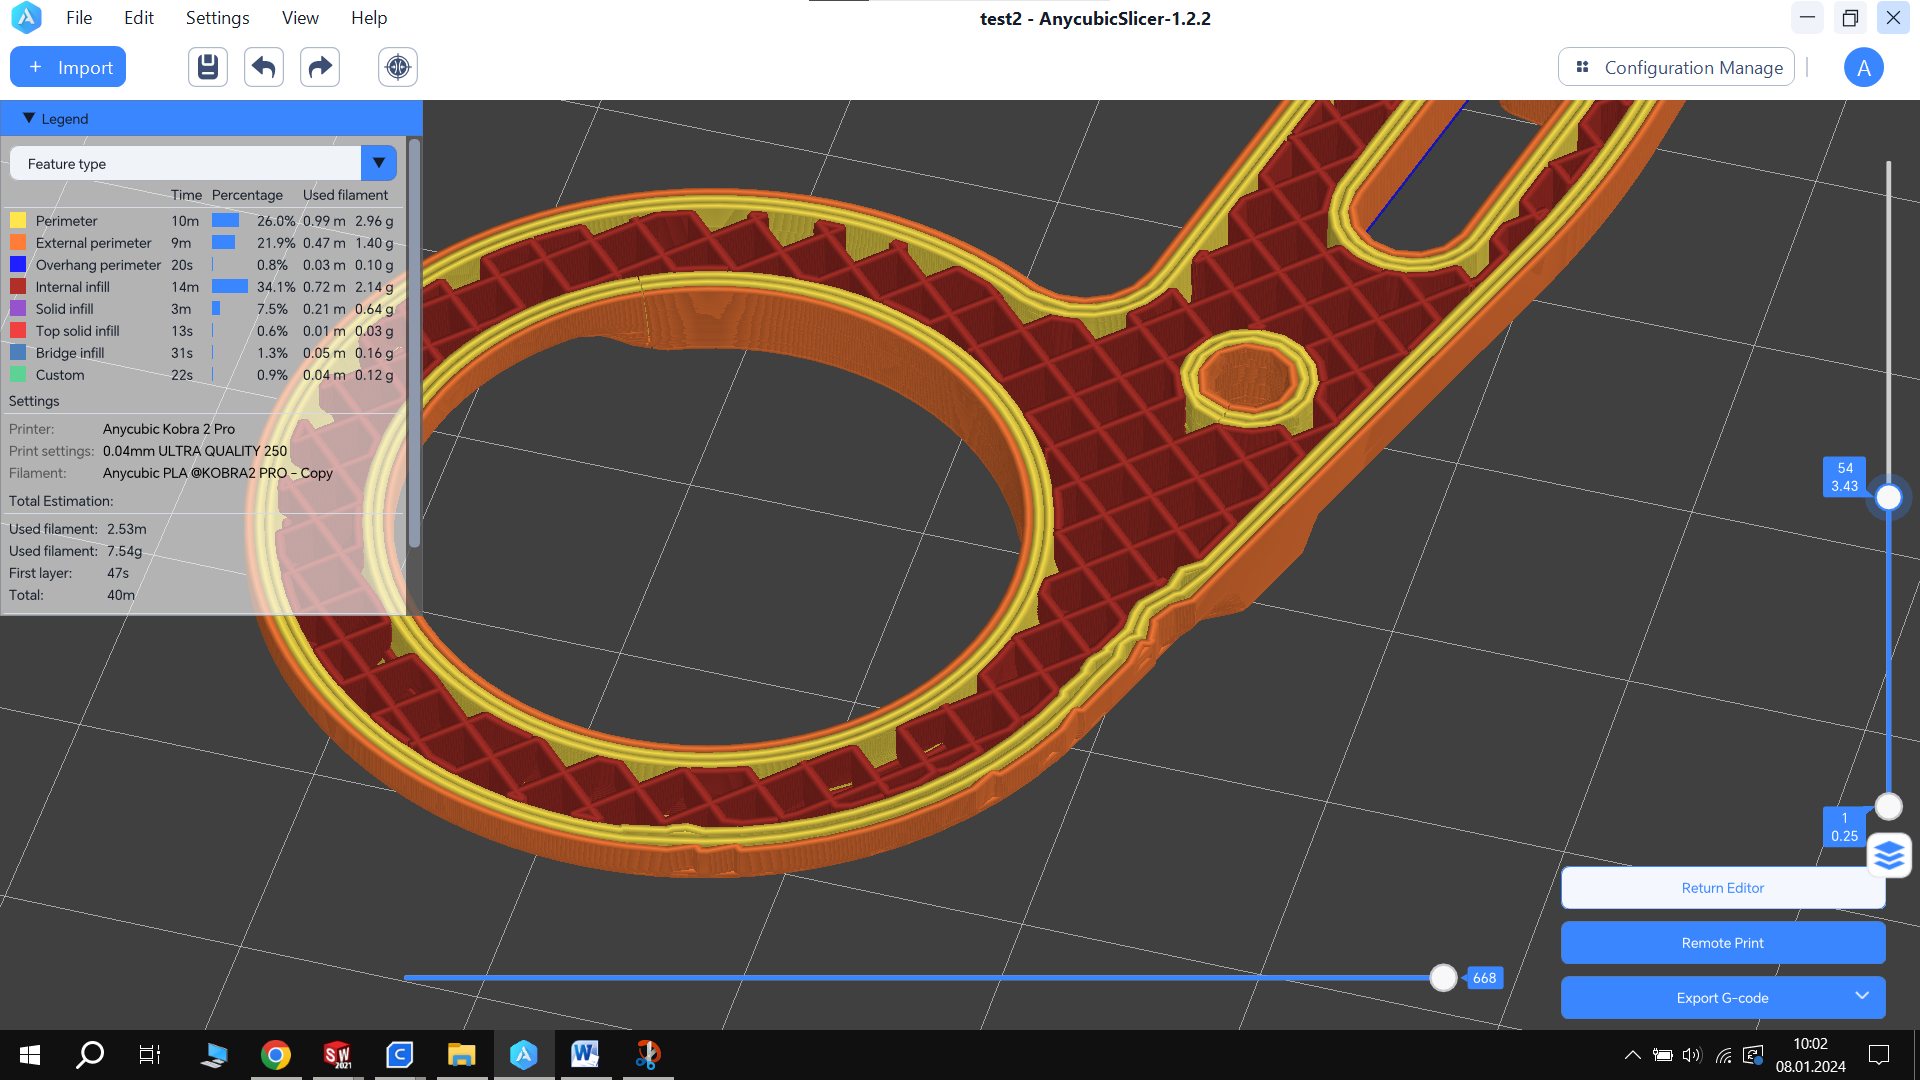
Task: Click the volume tray icon
Action: click(x=1692, y=1055)
